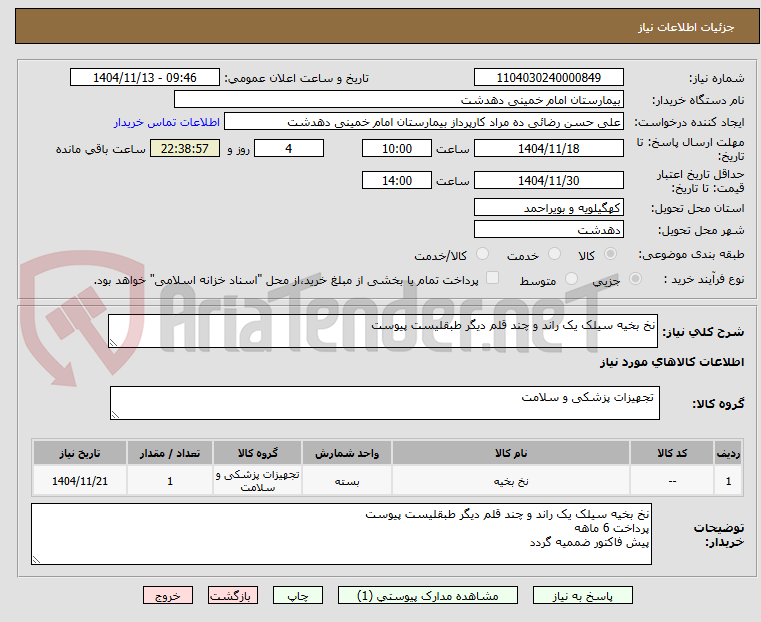The height and width of the screenshot is (622, 761).
Task: Click the نخ بخیه item name cell
Action: (511, 481)
